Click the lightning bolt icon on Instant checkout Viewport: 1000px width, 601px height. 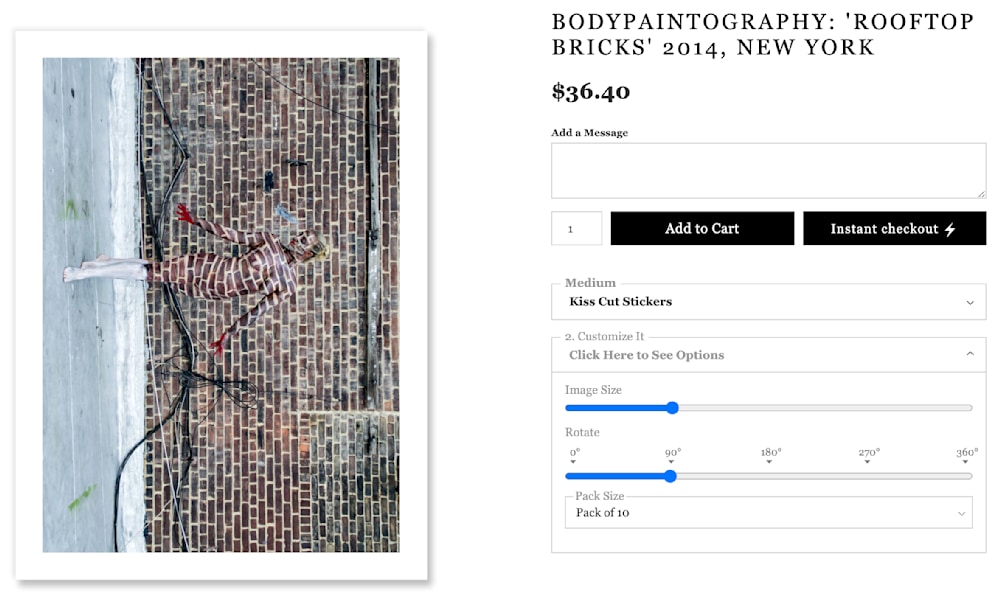coord(950,230)
